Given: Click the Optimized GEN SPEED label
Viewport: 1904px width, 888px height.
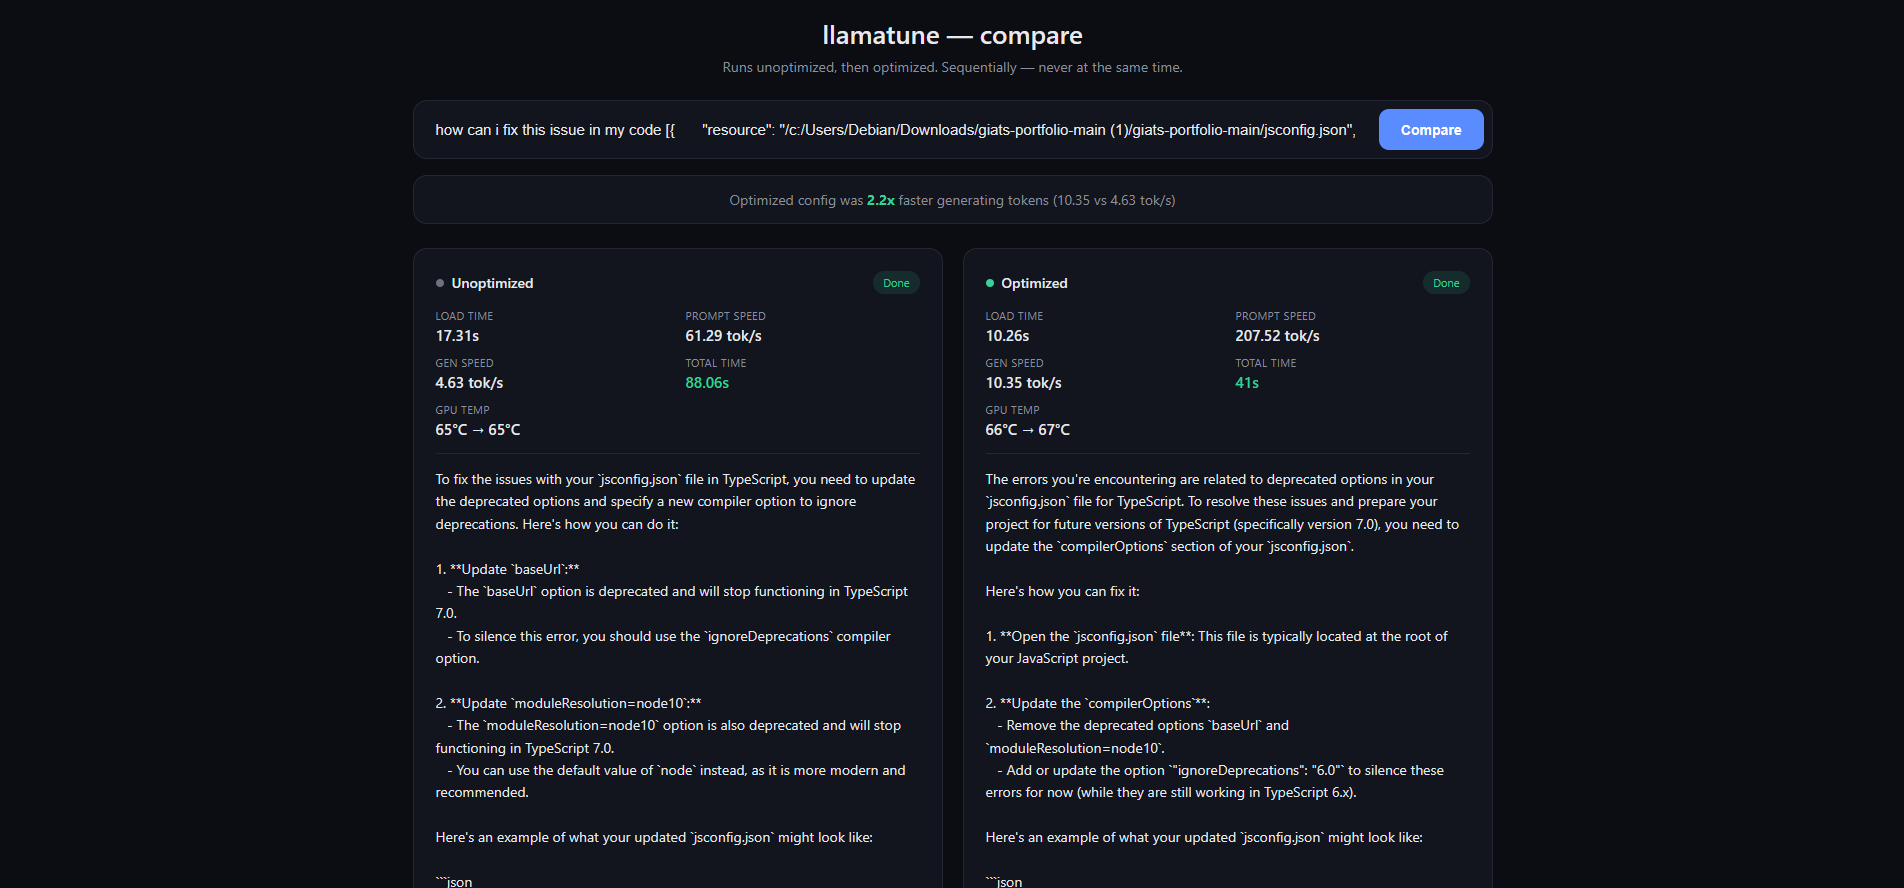Looking at the screenshot, I should pos(1014,363).
